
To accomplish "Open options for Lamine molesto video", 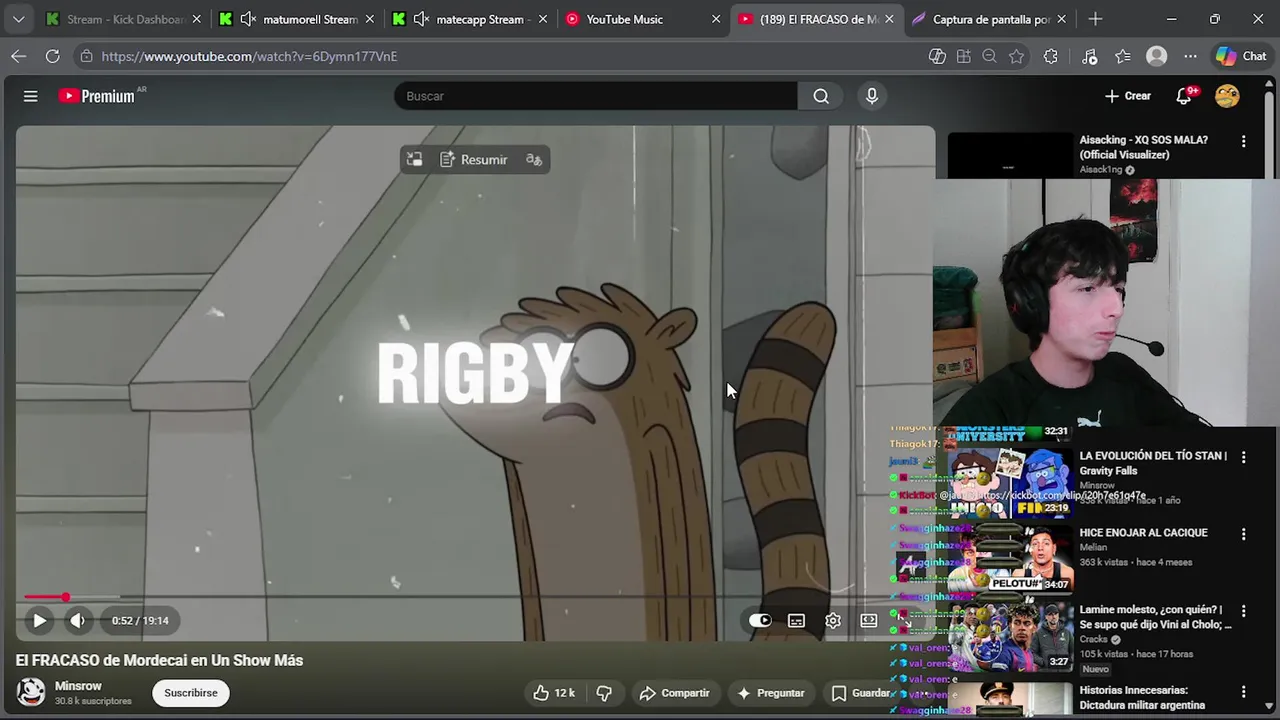I will pos(1244,611).
